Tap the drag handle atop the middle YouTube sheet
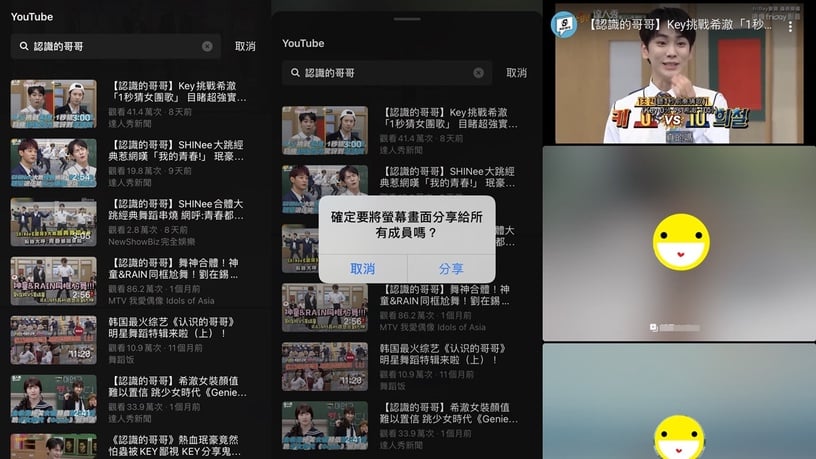816x459 pixels. tap(407, 19)
